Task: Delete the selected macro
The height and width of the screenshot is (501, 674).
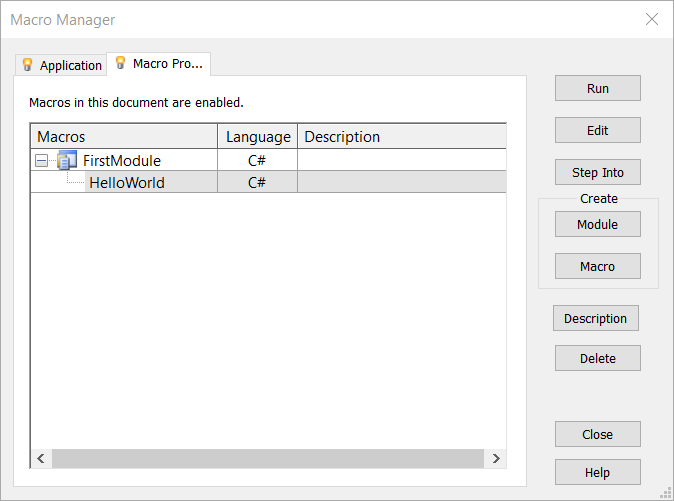Action: click(x=597, y=358)
